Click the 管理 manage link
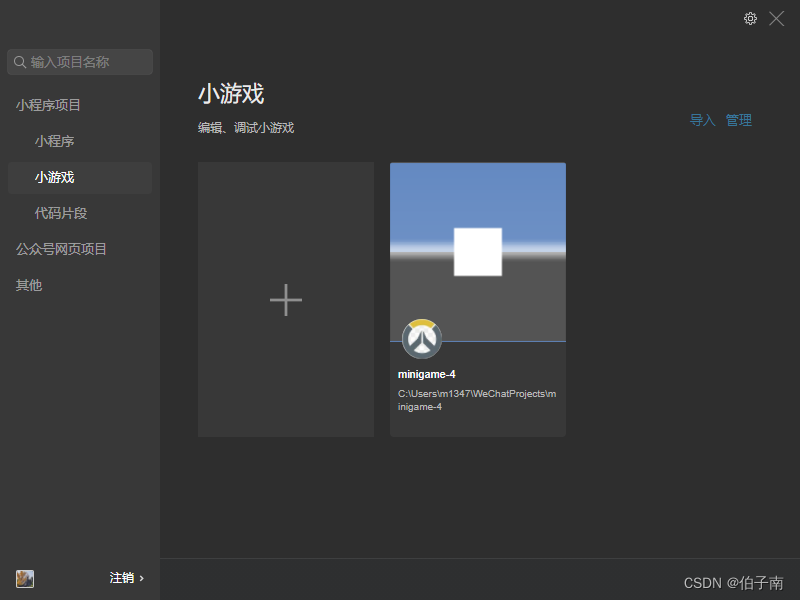 coord(739,120)
